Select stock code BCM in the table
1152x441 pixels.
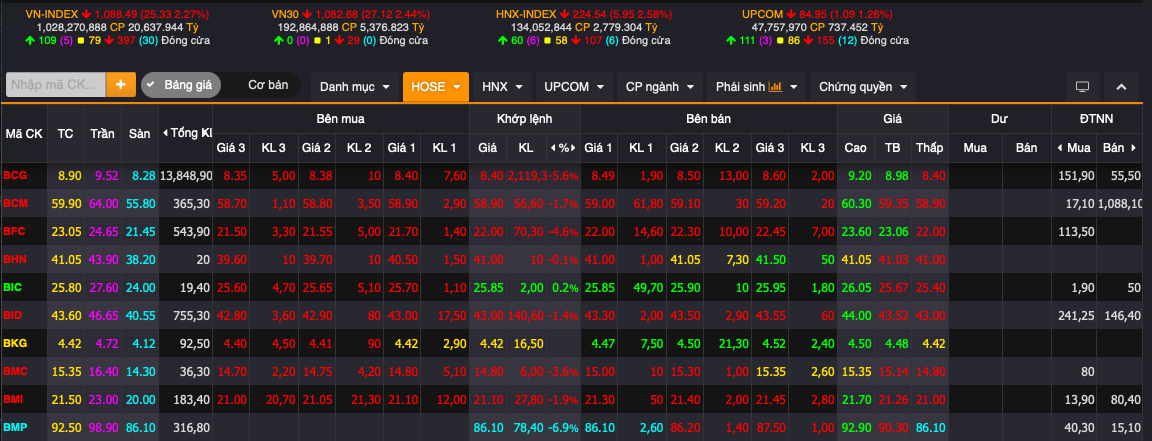coord(15,204)
